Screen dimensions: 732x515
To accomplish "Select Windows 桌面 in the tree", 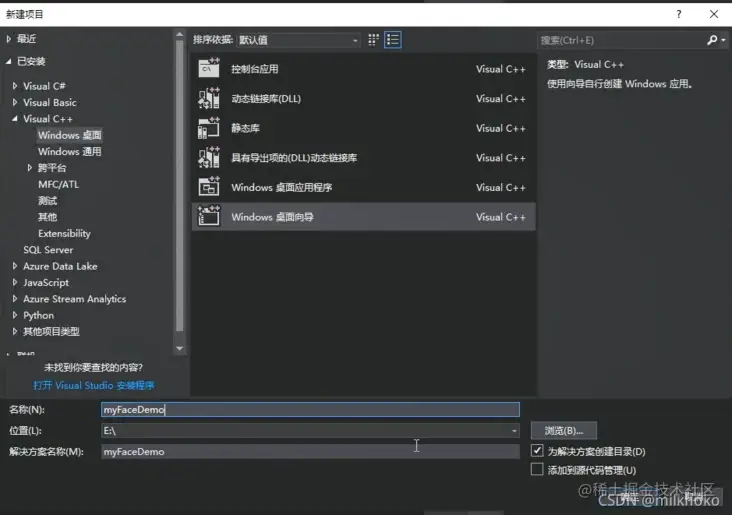I will pos(70,135).
